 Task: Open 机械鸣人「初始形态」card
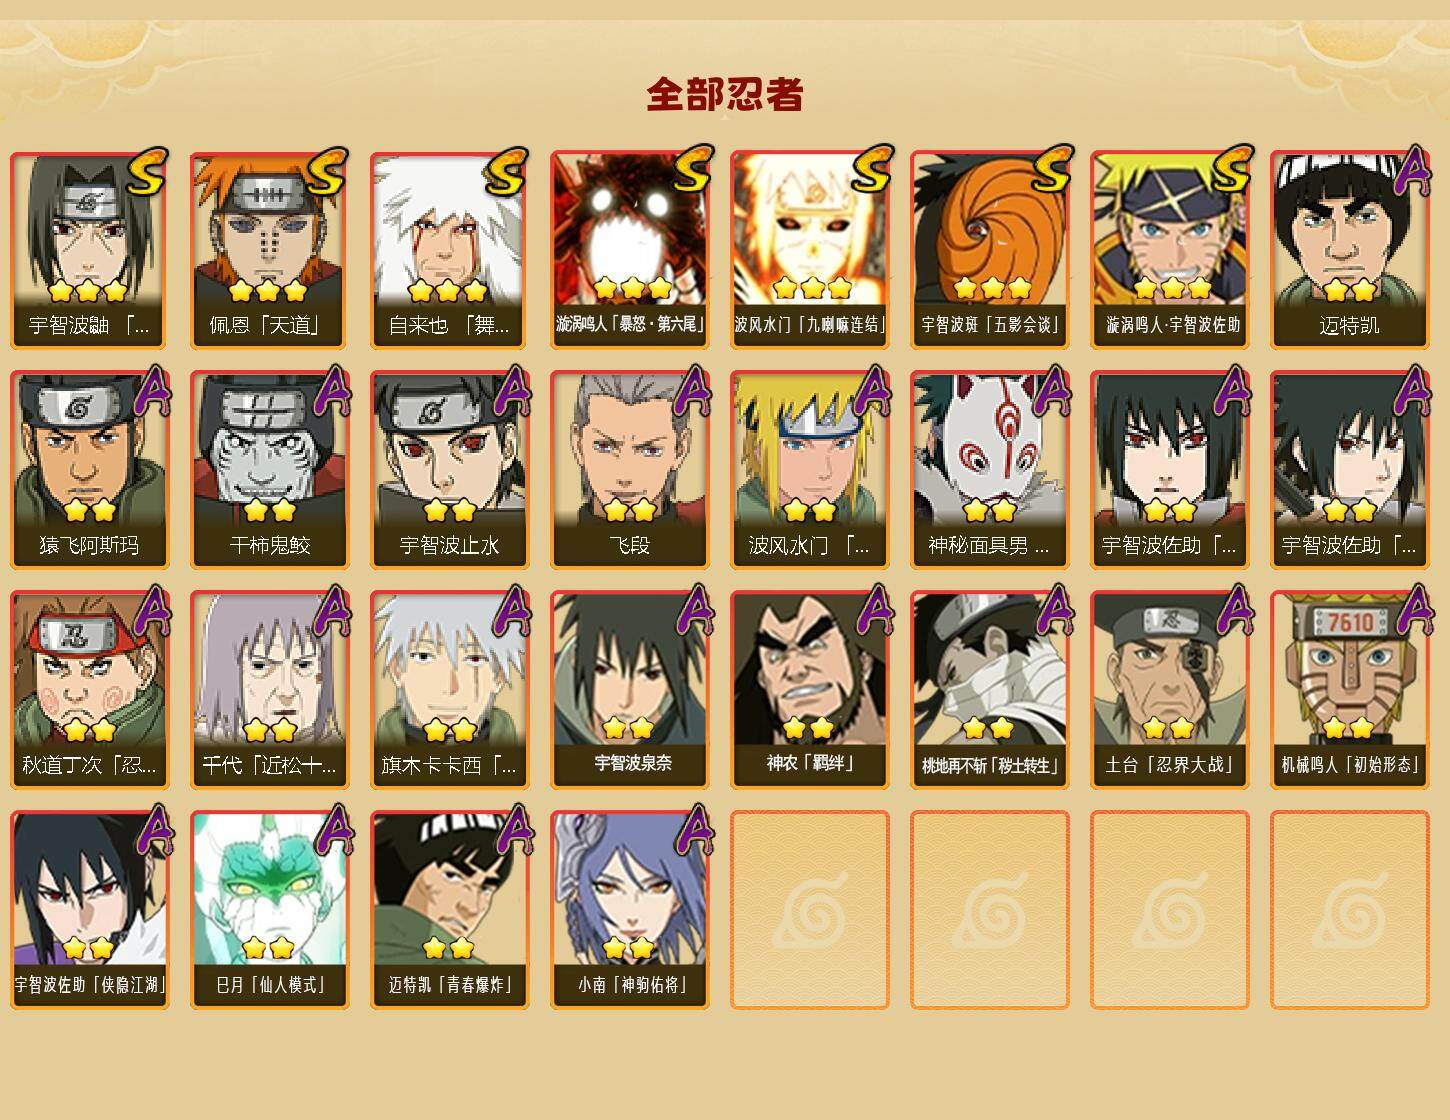click(1350, 690)
